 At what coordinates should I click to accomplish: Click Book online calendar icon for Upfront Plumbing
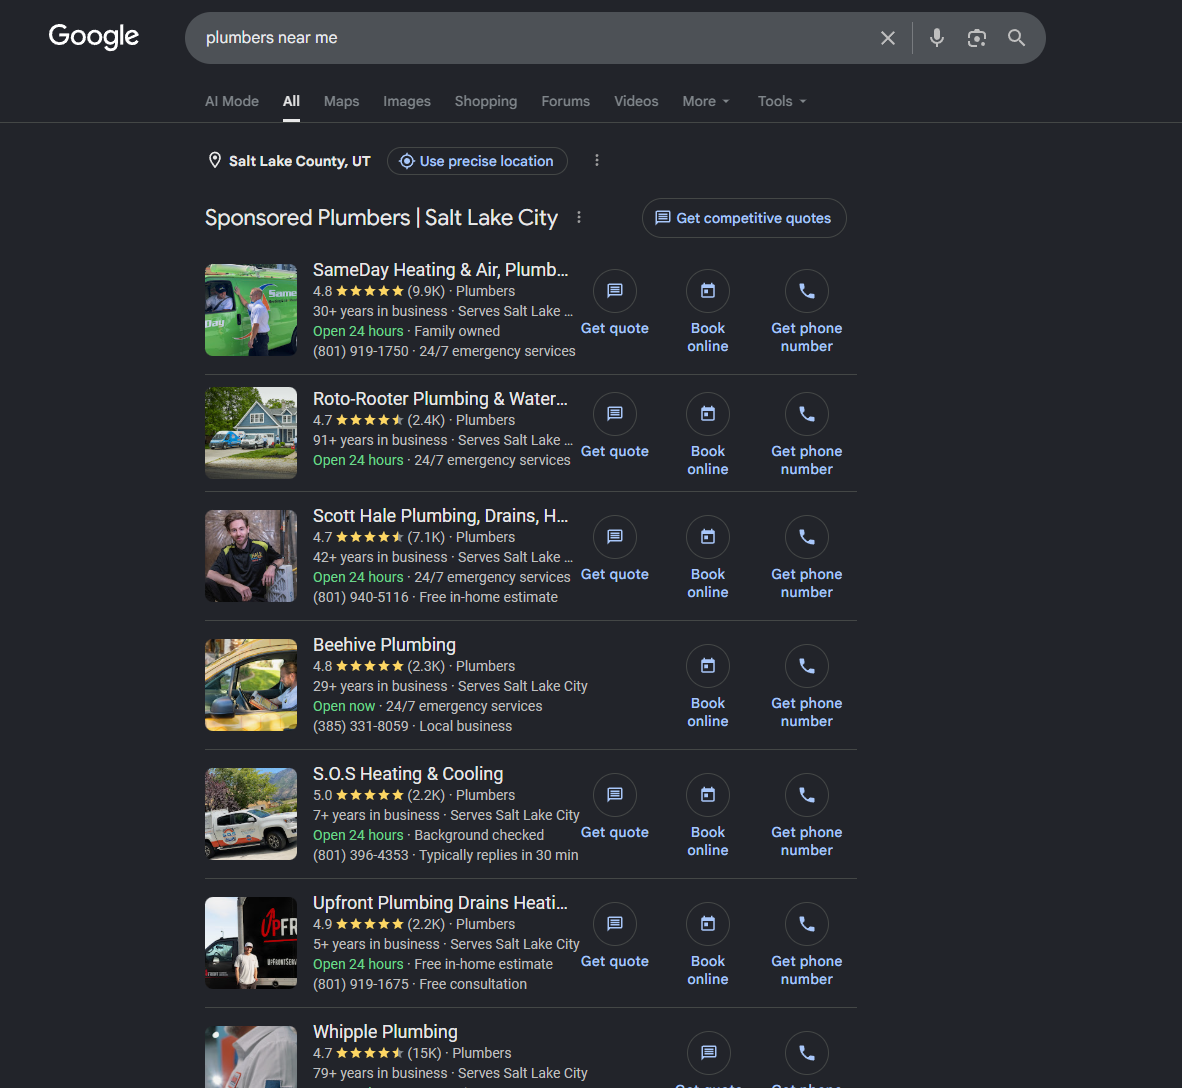click(x=707, y=924)
